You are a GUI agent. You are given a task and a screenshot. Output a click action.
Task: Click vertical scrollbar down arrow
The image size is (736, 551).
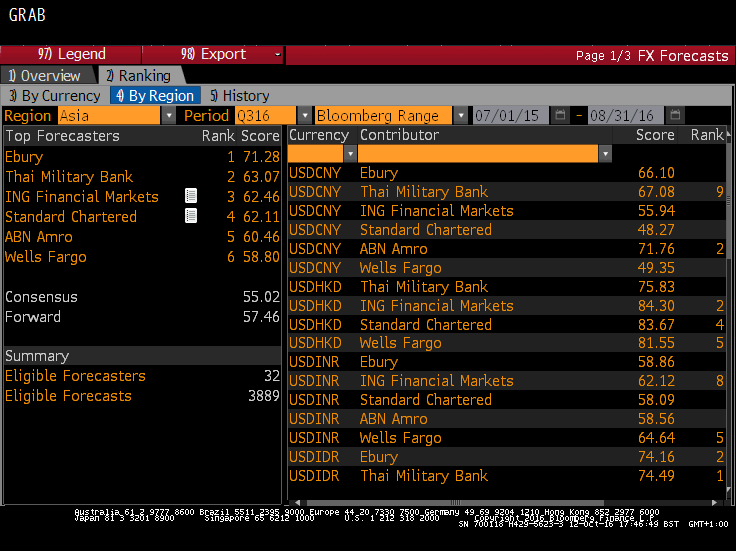tap(728, 490)
